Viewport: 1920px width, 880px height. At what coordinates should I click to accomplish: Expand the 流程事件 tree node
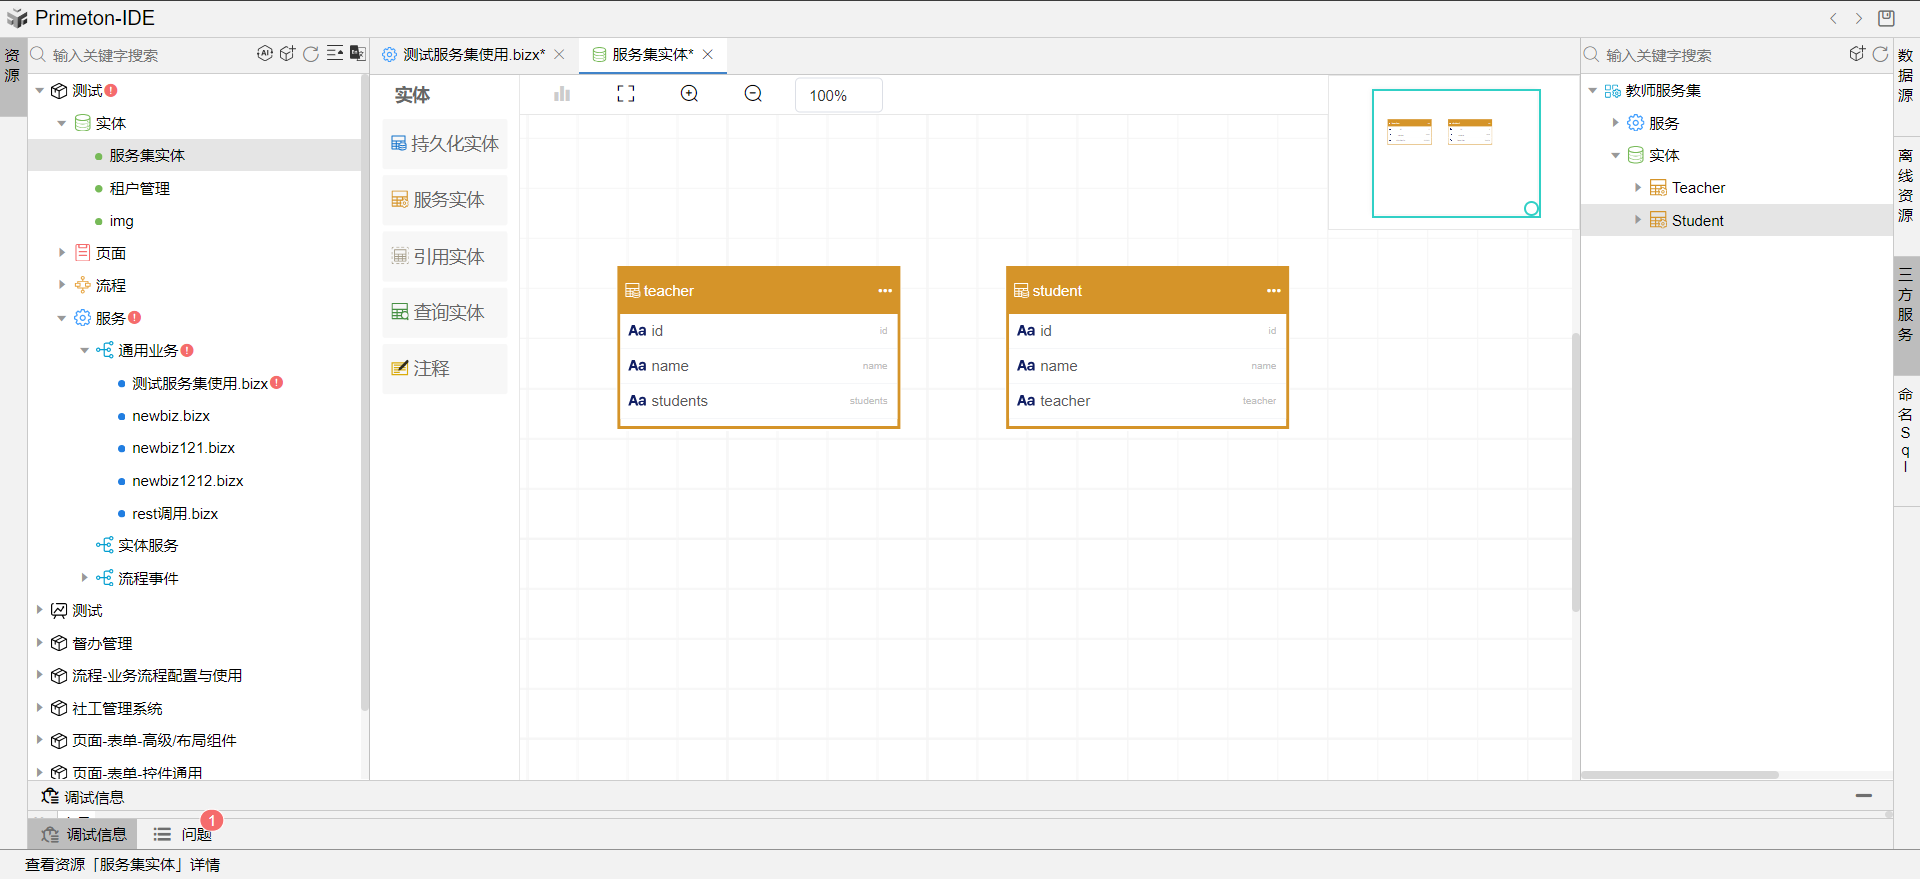[85, 578]
